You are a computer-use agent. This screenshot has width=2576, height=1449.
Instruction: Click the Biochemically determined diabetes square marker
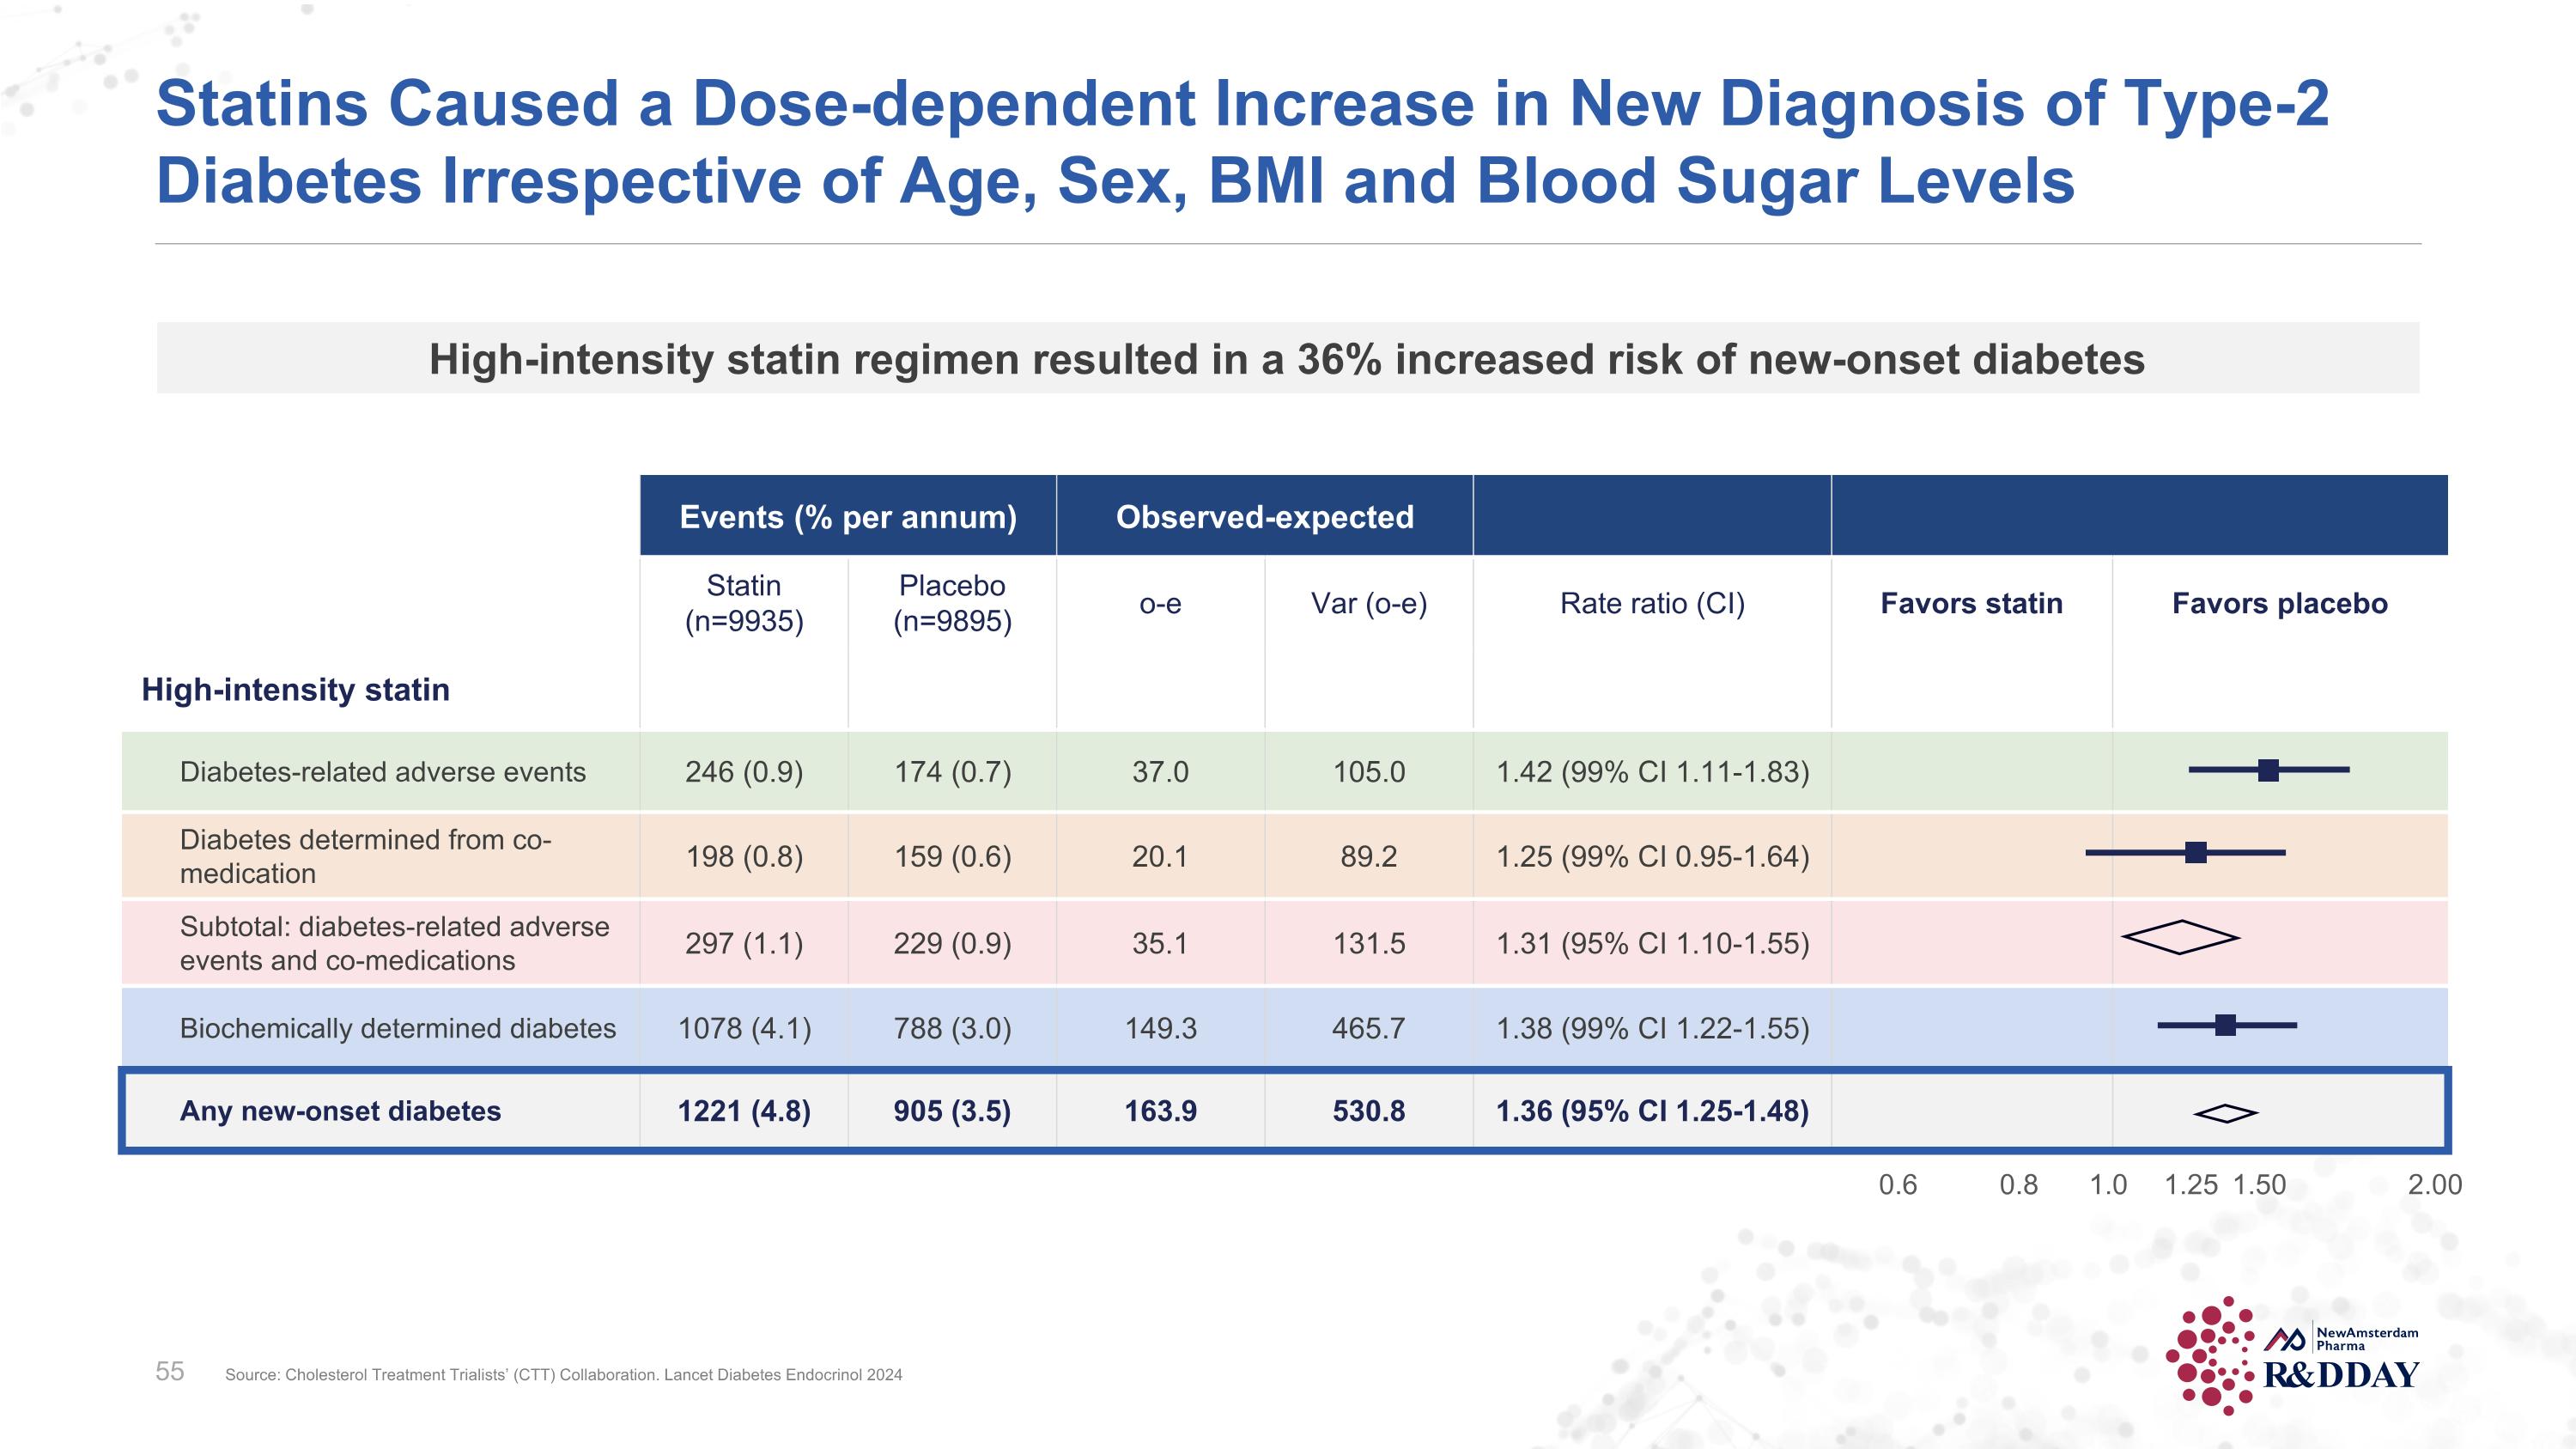pos(2225,1025)
